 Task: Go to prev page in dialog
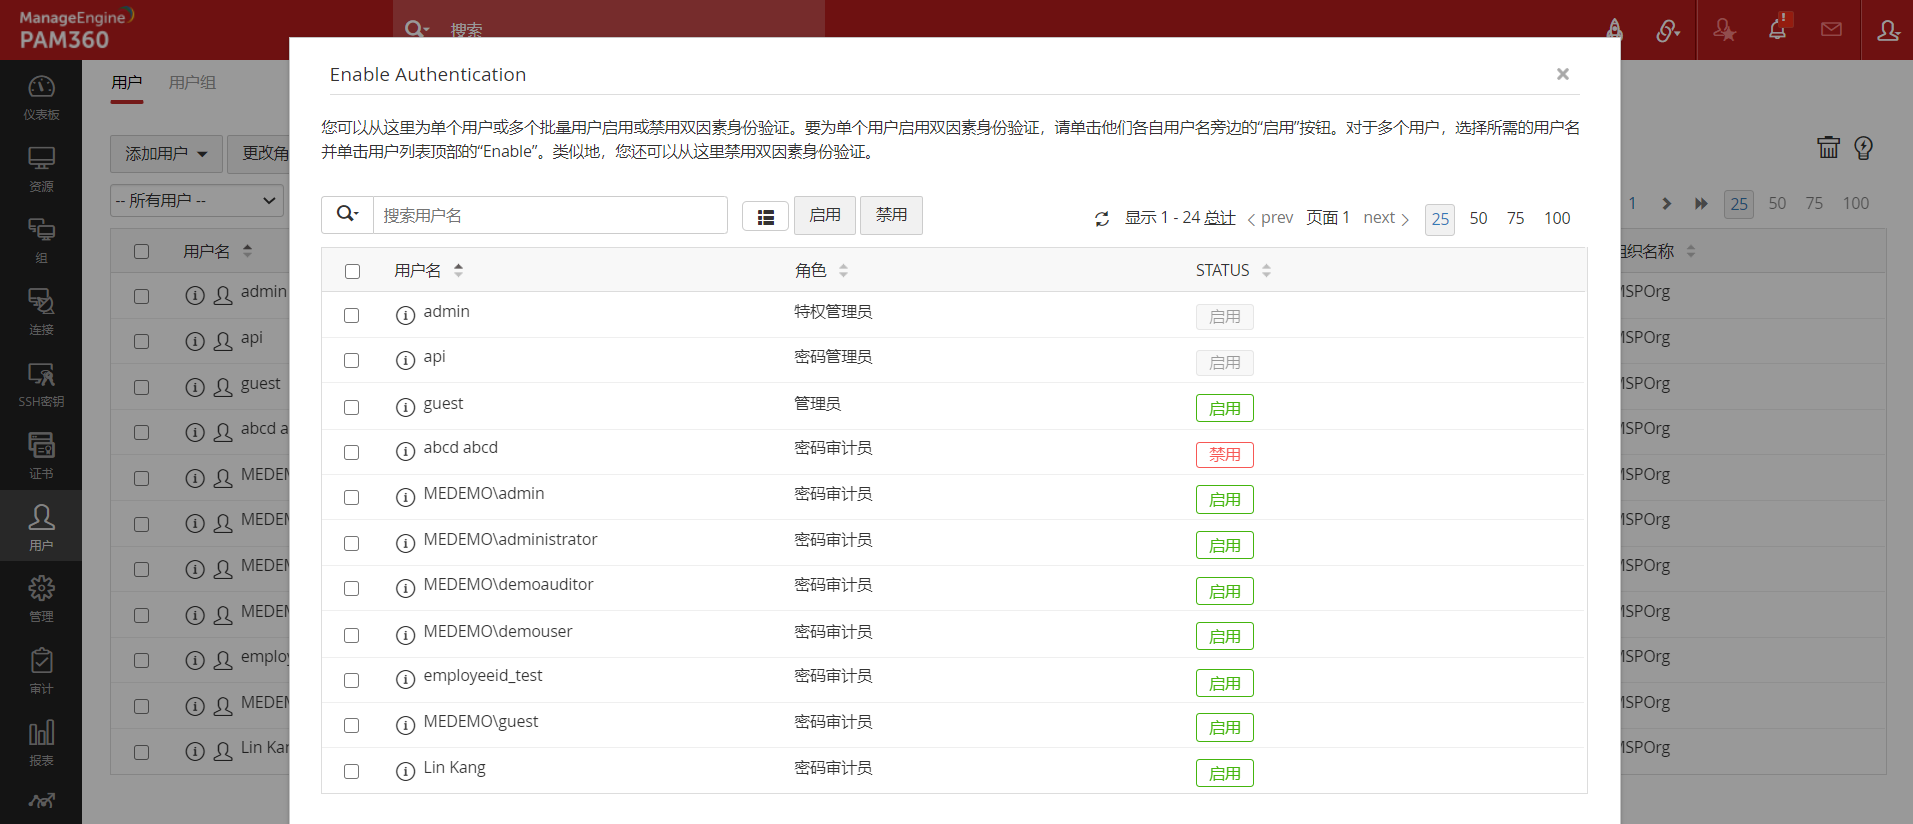pos(1270,218)
